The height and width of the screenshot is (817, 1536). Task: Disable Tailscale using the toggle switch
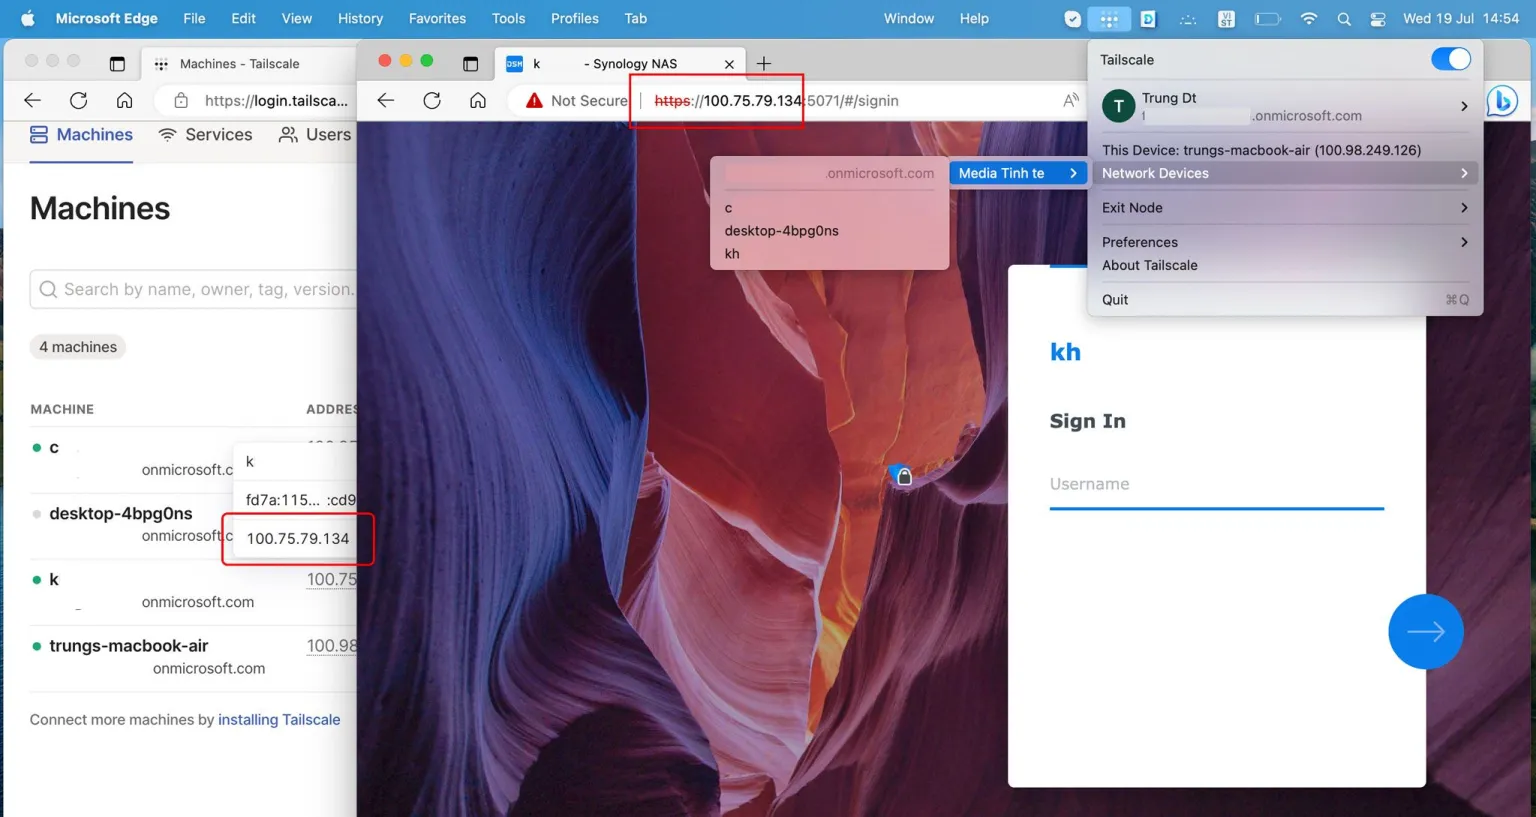pos(1450,59)
